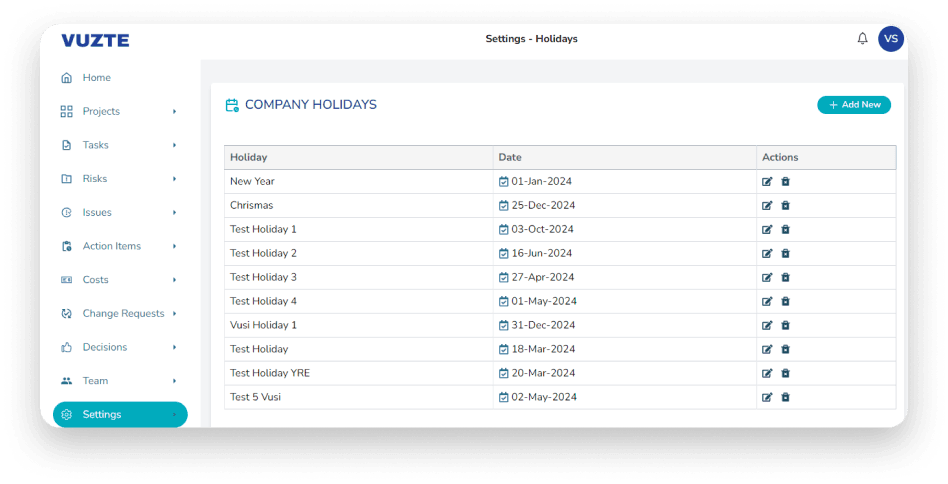
Task: Click the notification bell icon
Action: point(862,39)
